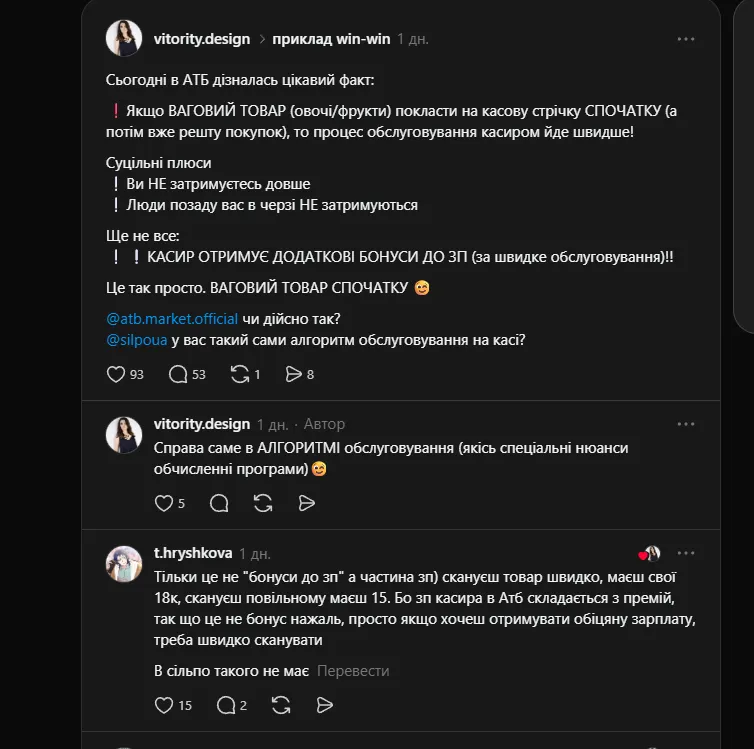Image resolution: width=754 pixels, height=749 pixels.
Task: Open the more options menu for the main post
Action: coord(685,39)
